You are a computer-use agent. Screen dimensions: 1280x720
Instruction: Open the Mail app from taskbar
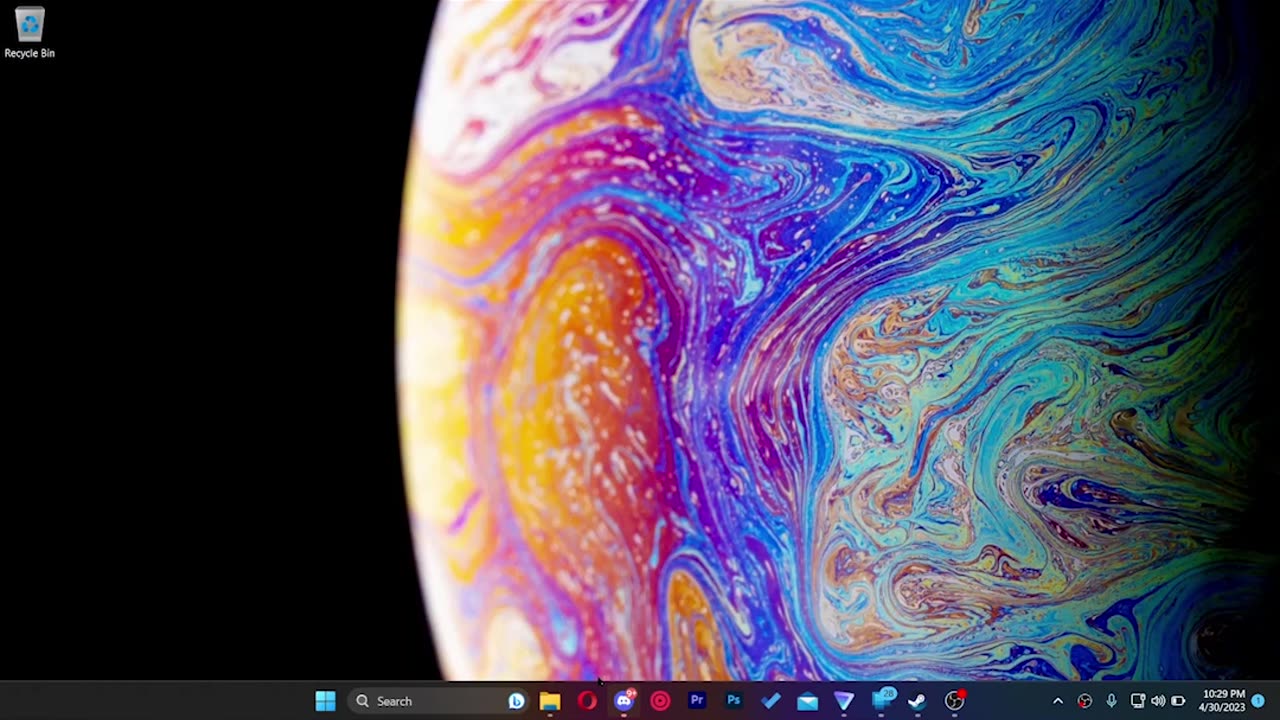coord(807,701)
